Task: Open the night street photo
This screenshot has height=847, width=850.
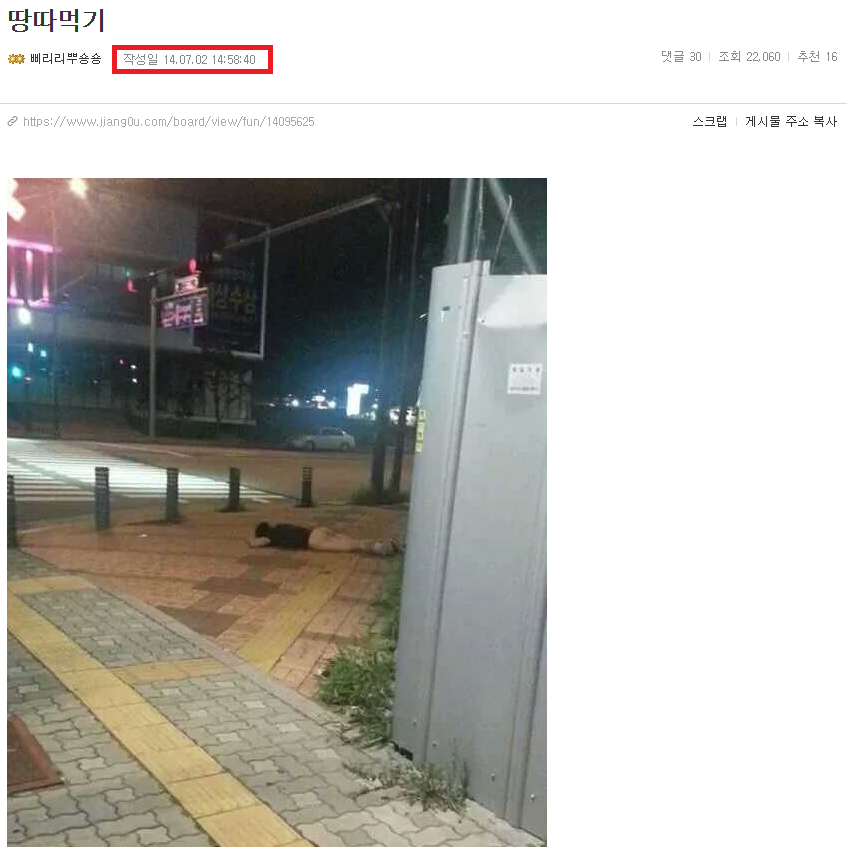Action: click(x=277, y=512)
